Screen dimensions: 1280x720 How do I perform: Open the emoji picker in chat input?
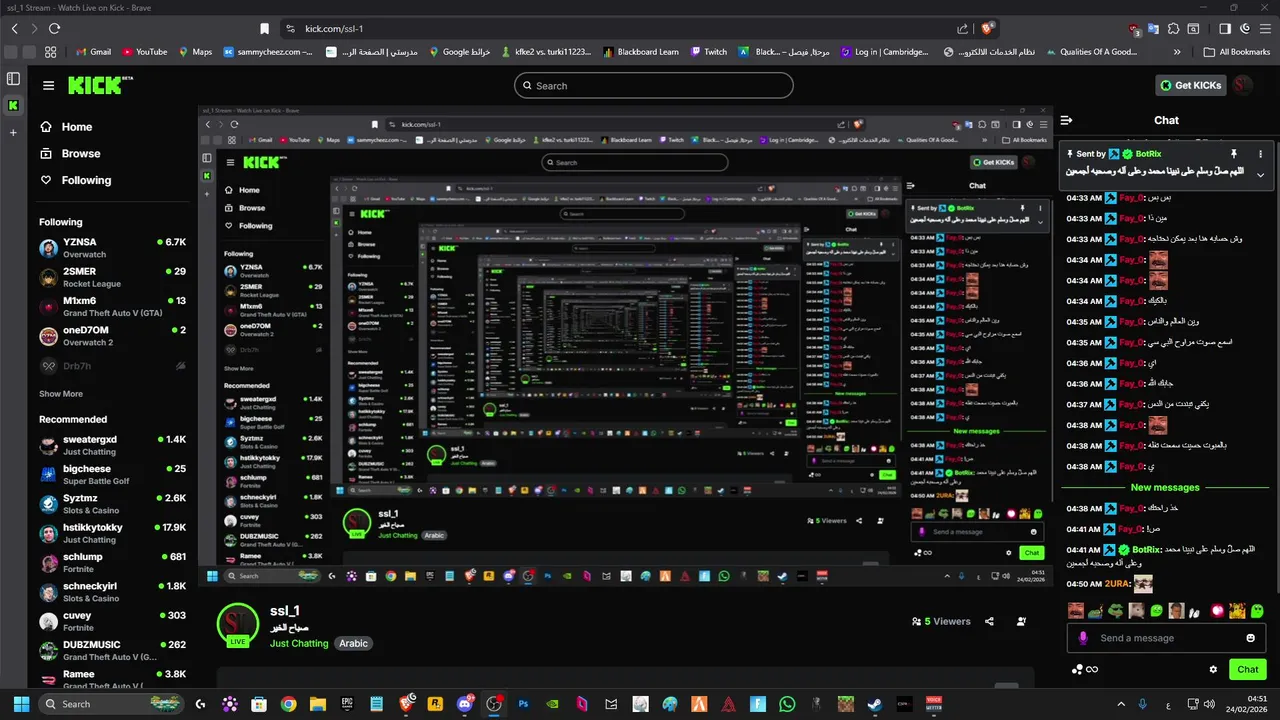click(1251, 638)
